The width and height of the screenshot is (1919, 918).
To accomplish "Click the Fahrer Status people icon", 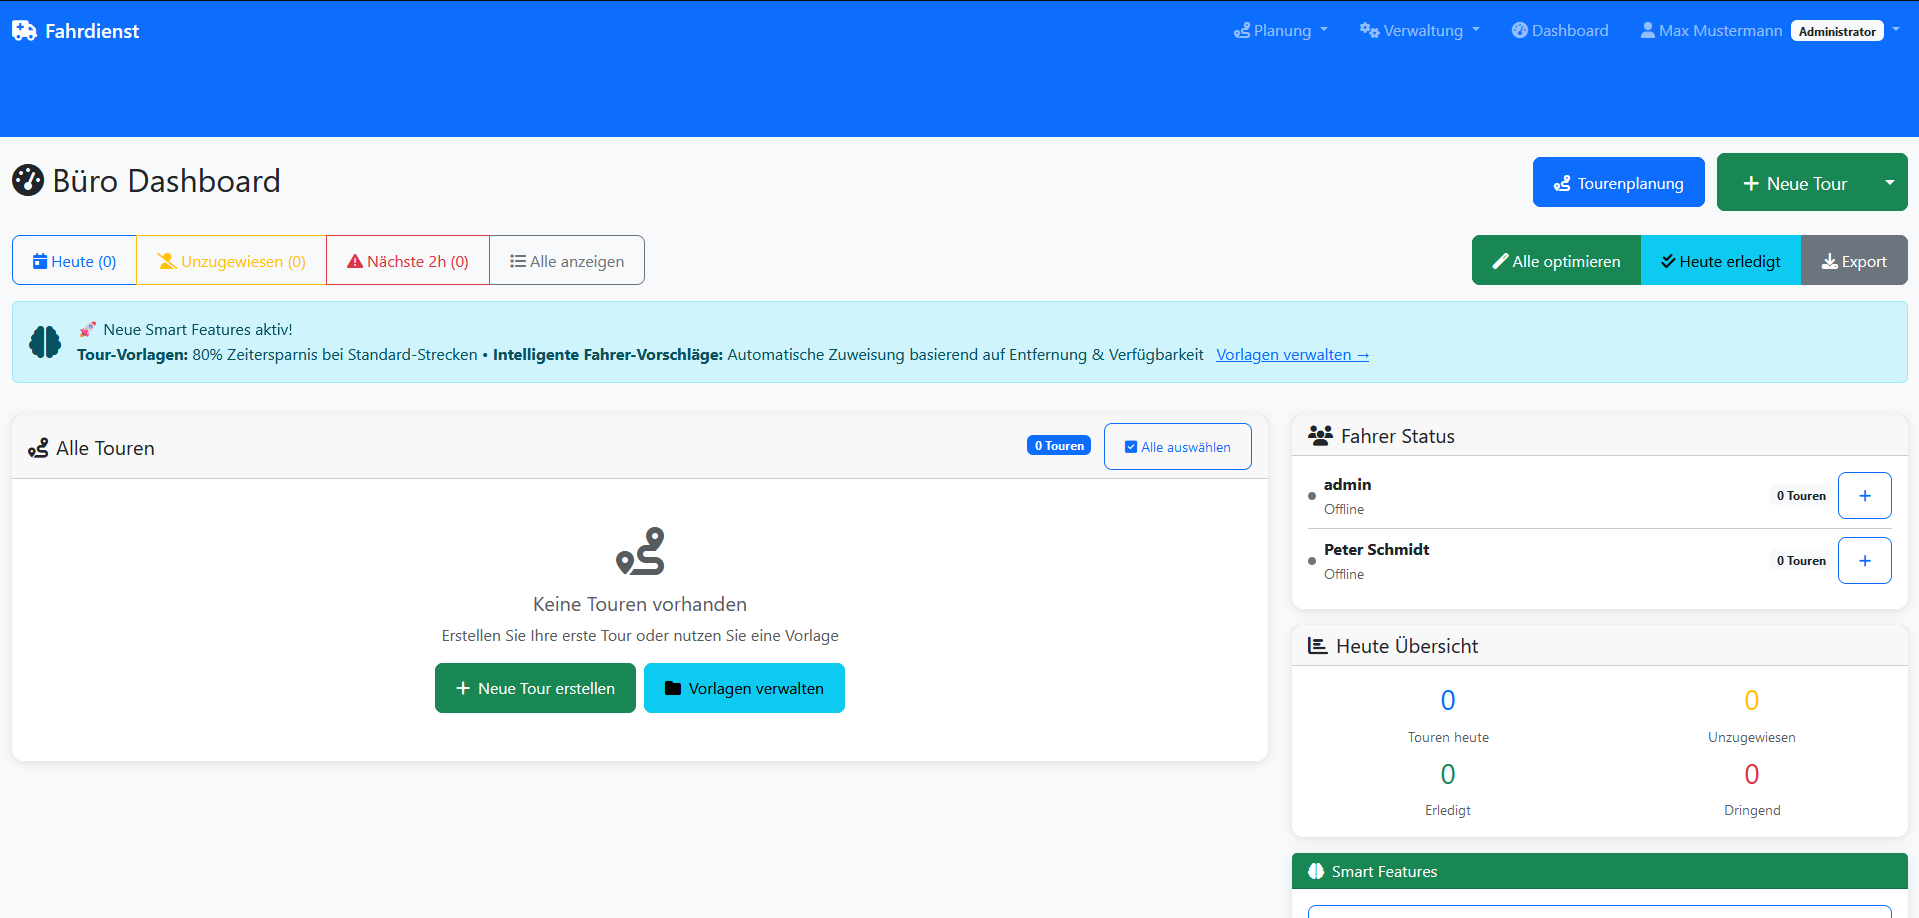I will point(1320,435).
